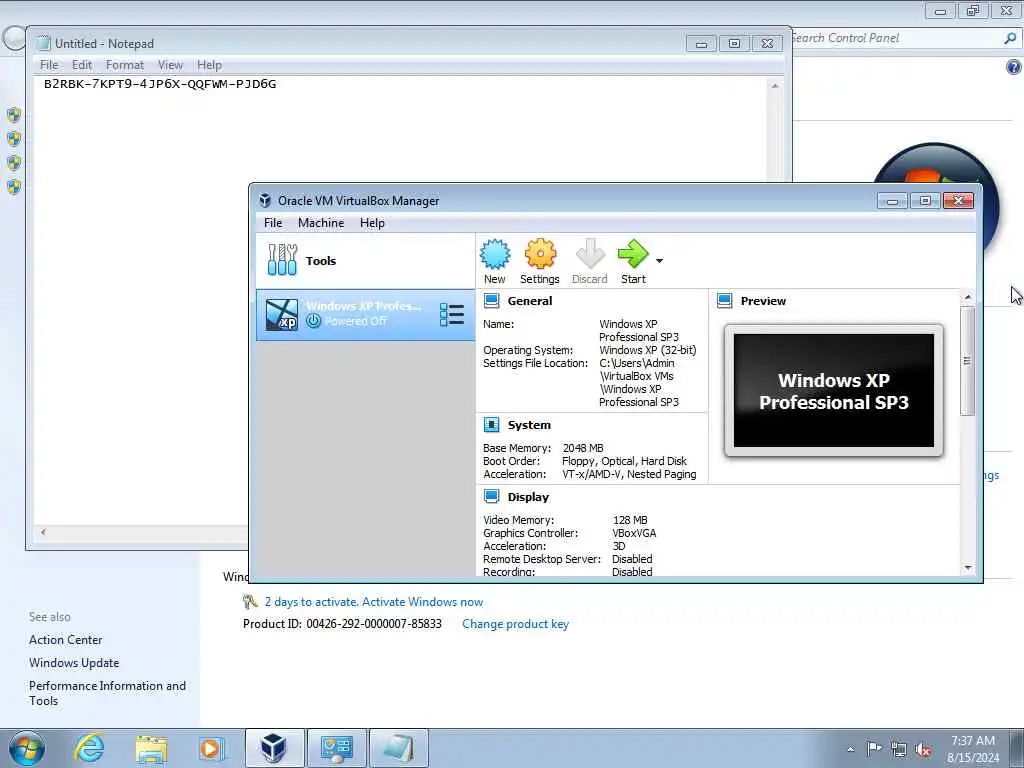Click the product key text in Notepad

(160, 84)
